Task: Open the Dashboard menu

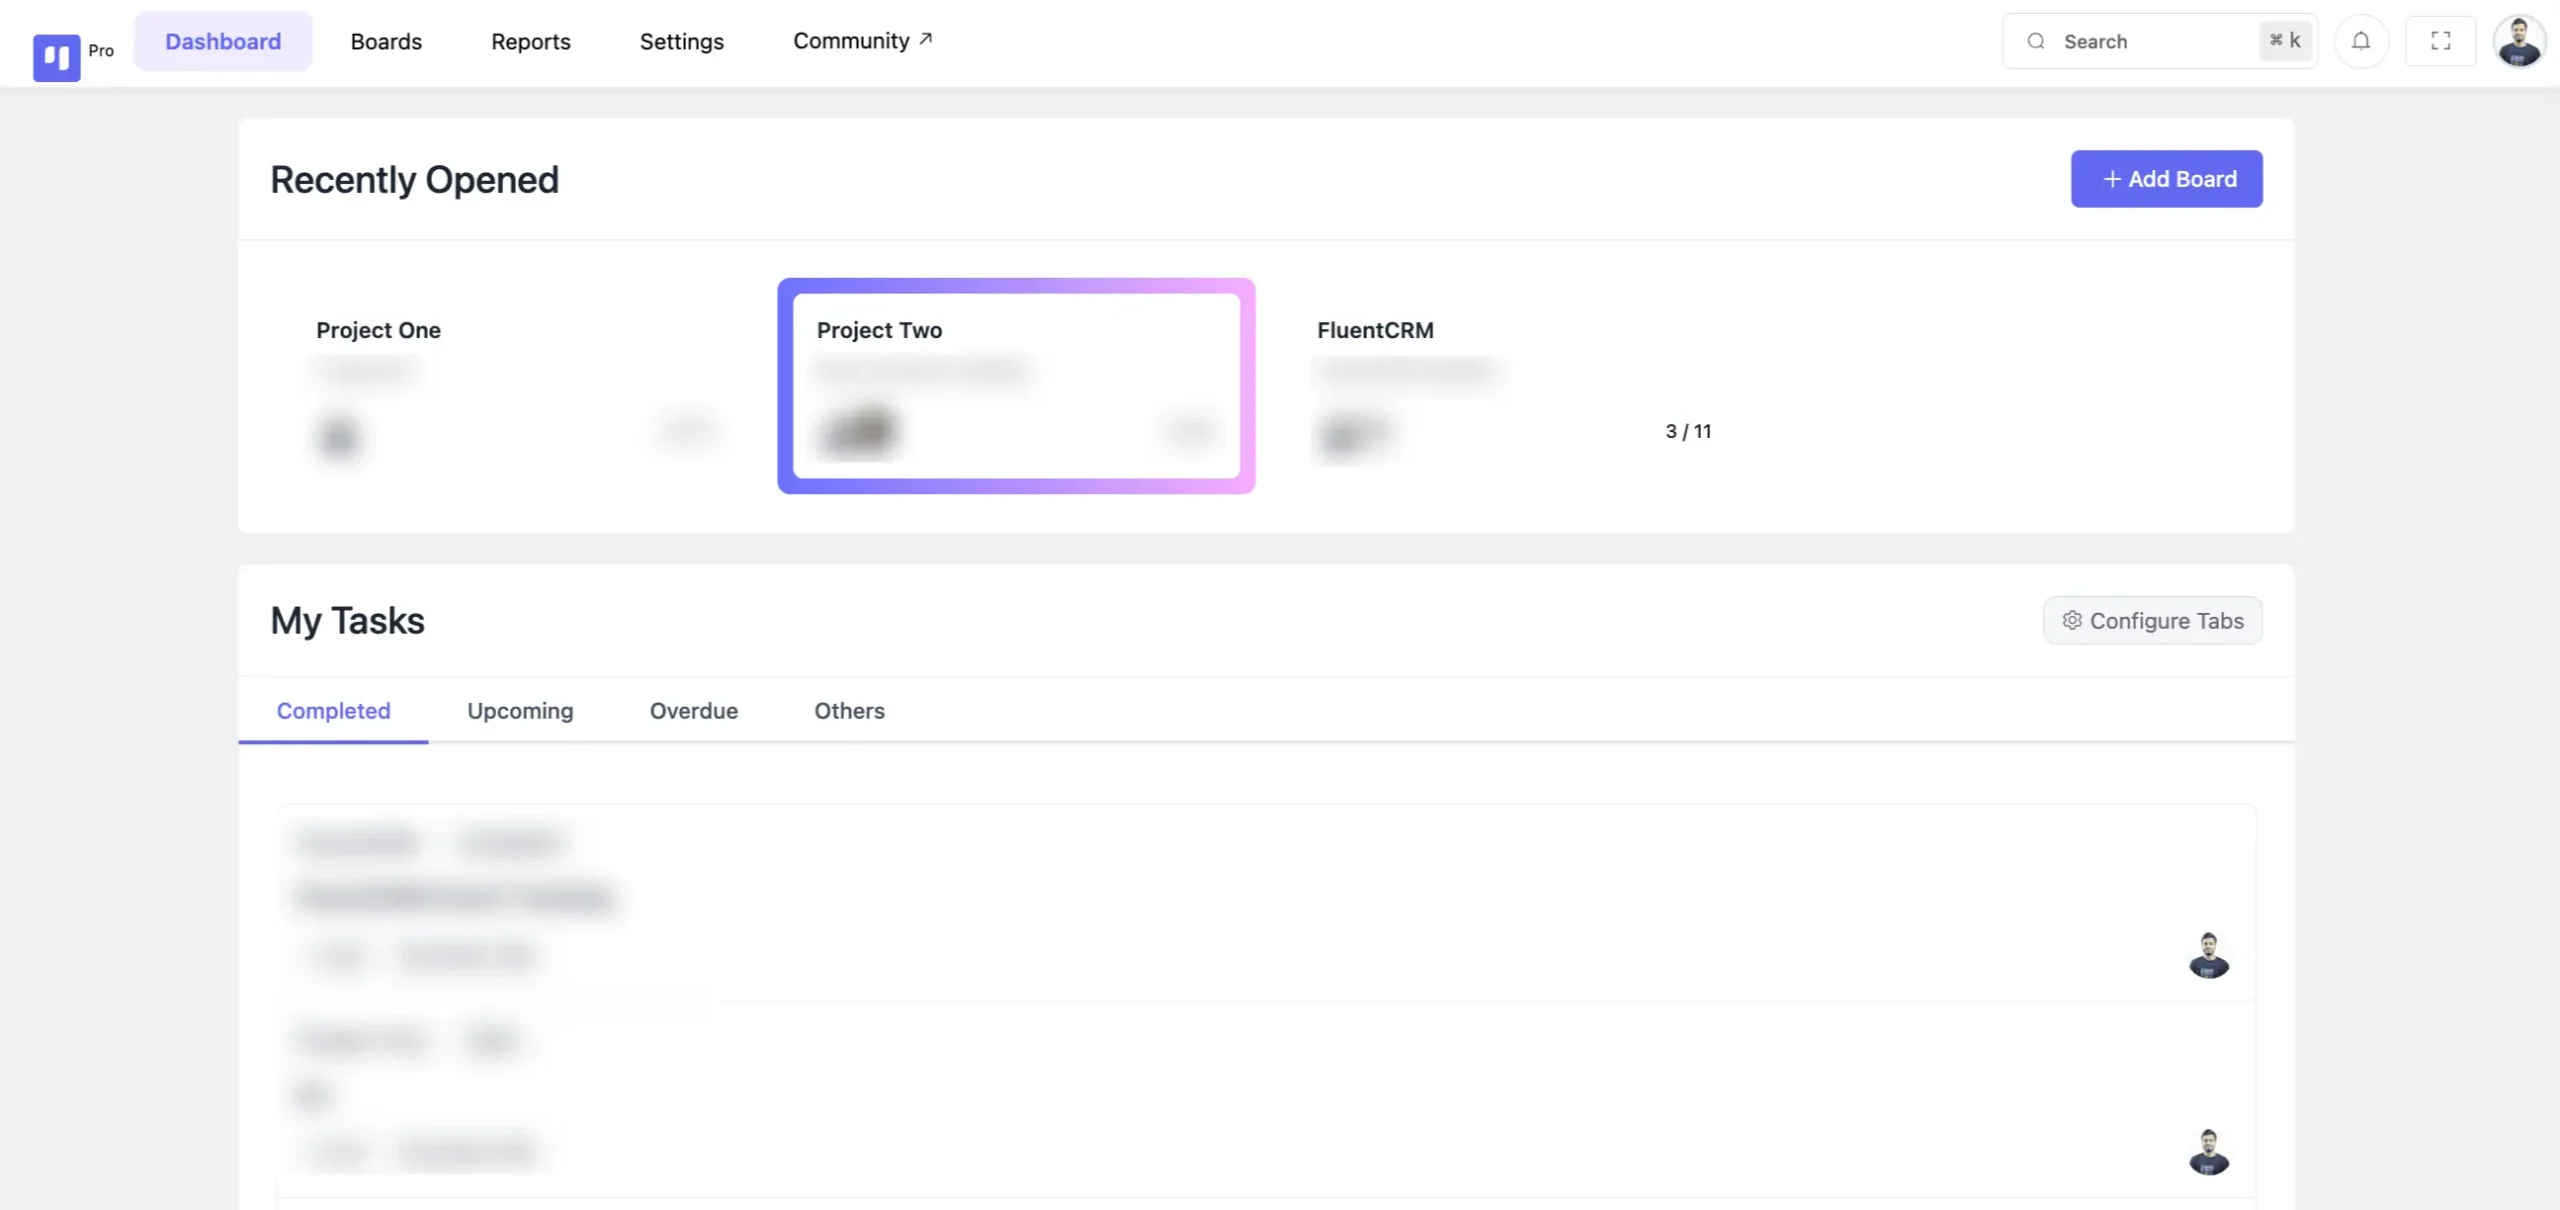Action: pos(223,41)
